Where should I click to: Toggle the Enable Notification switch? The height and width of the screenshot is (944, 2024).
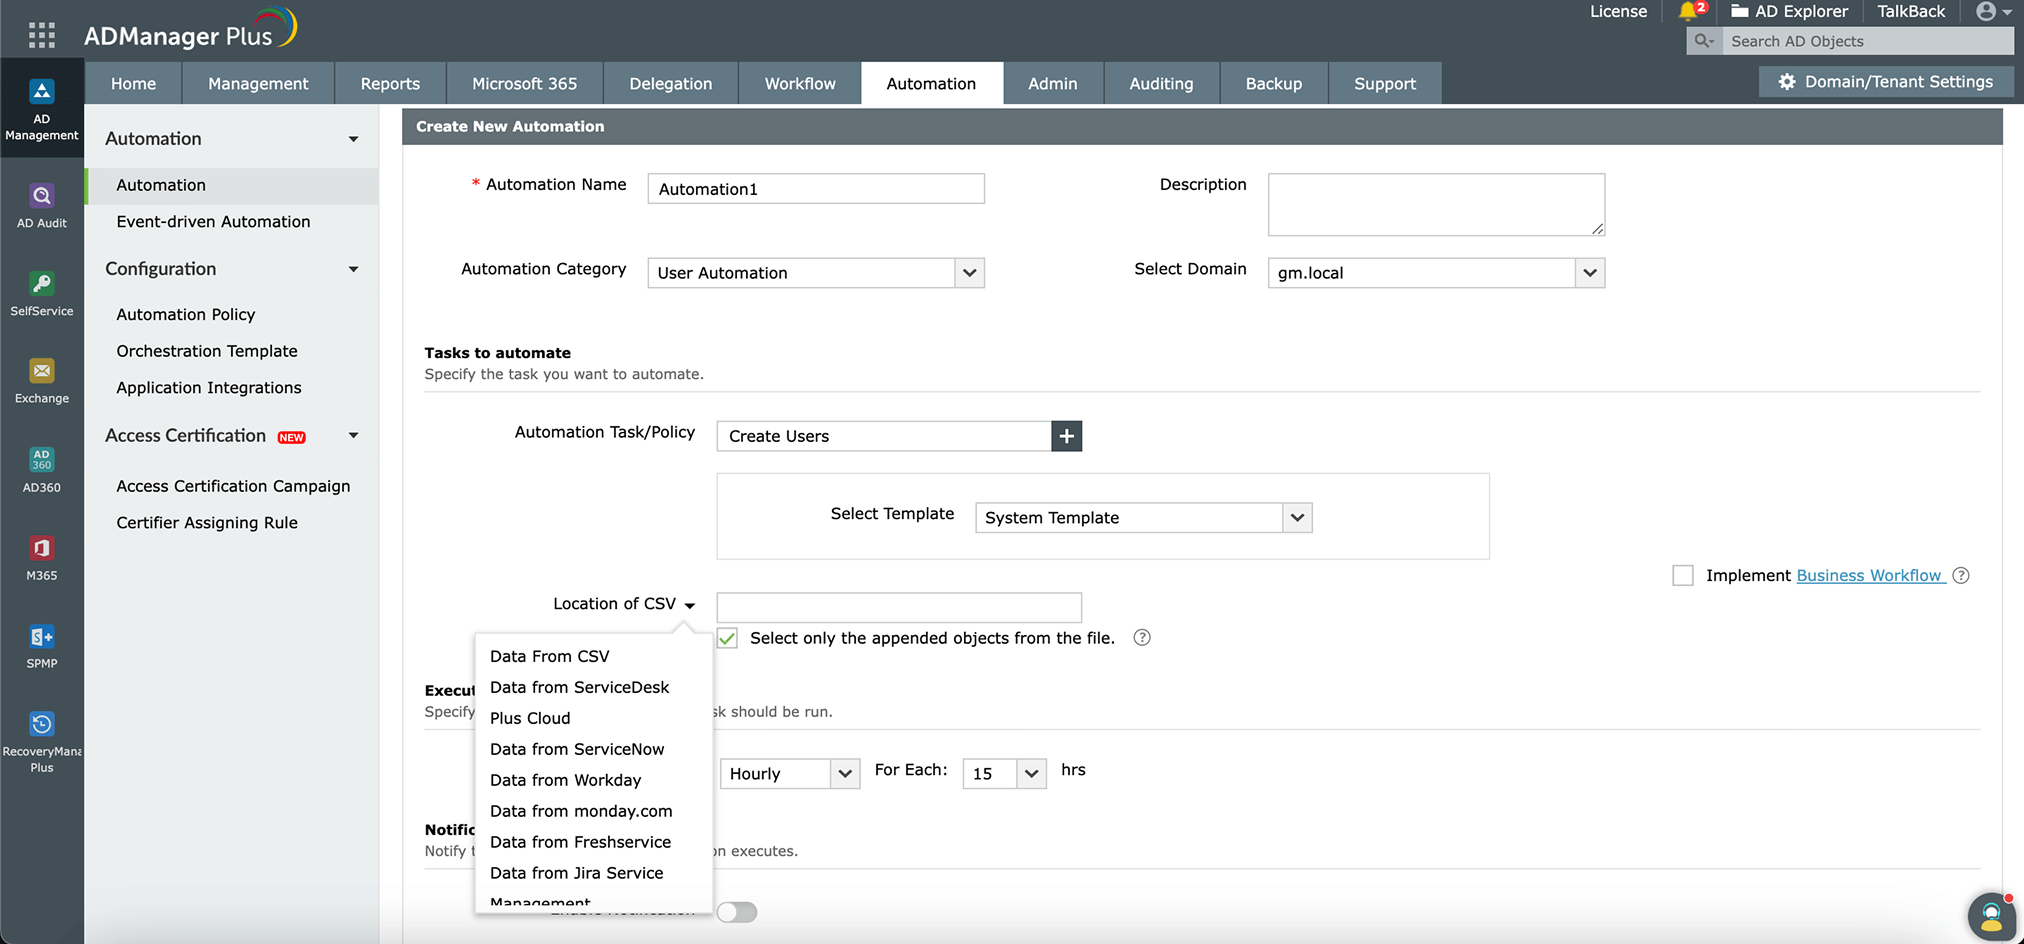(x=737, y=912)
